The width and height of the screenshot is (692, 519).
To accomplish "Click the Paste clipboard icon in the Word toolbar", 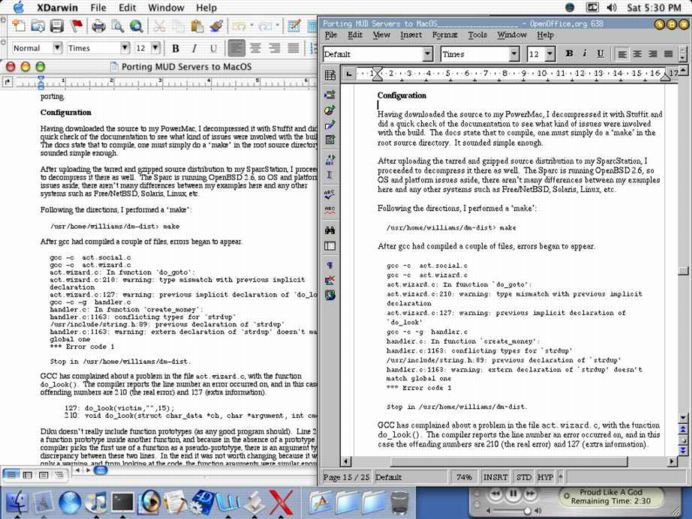I will (x=197, y=26).
